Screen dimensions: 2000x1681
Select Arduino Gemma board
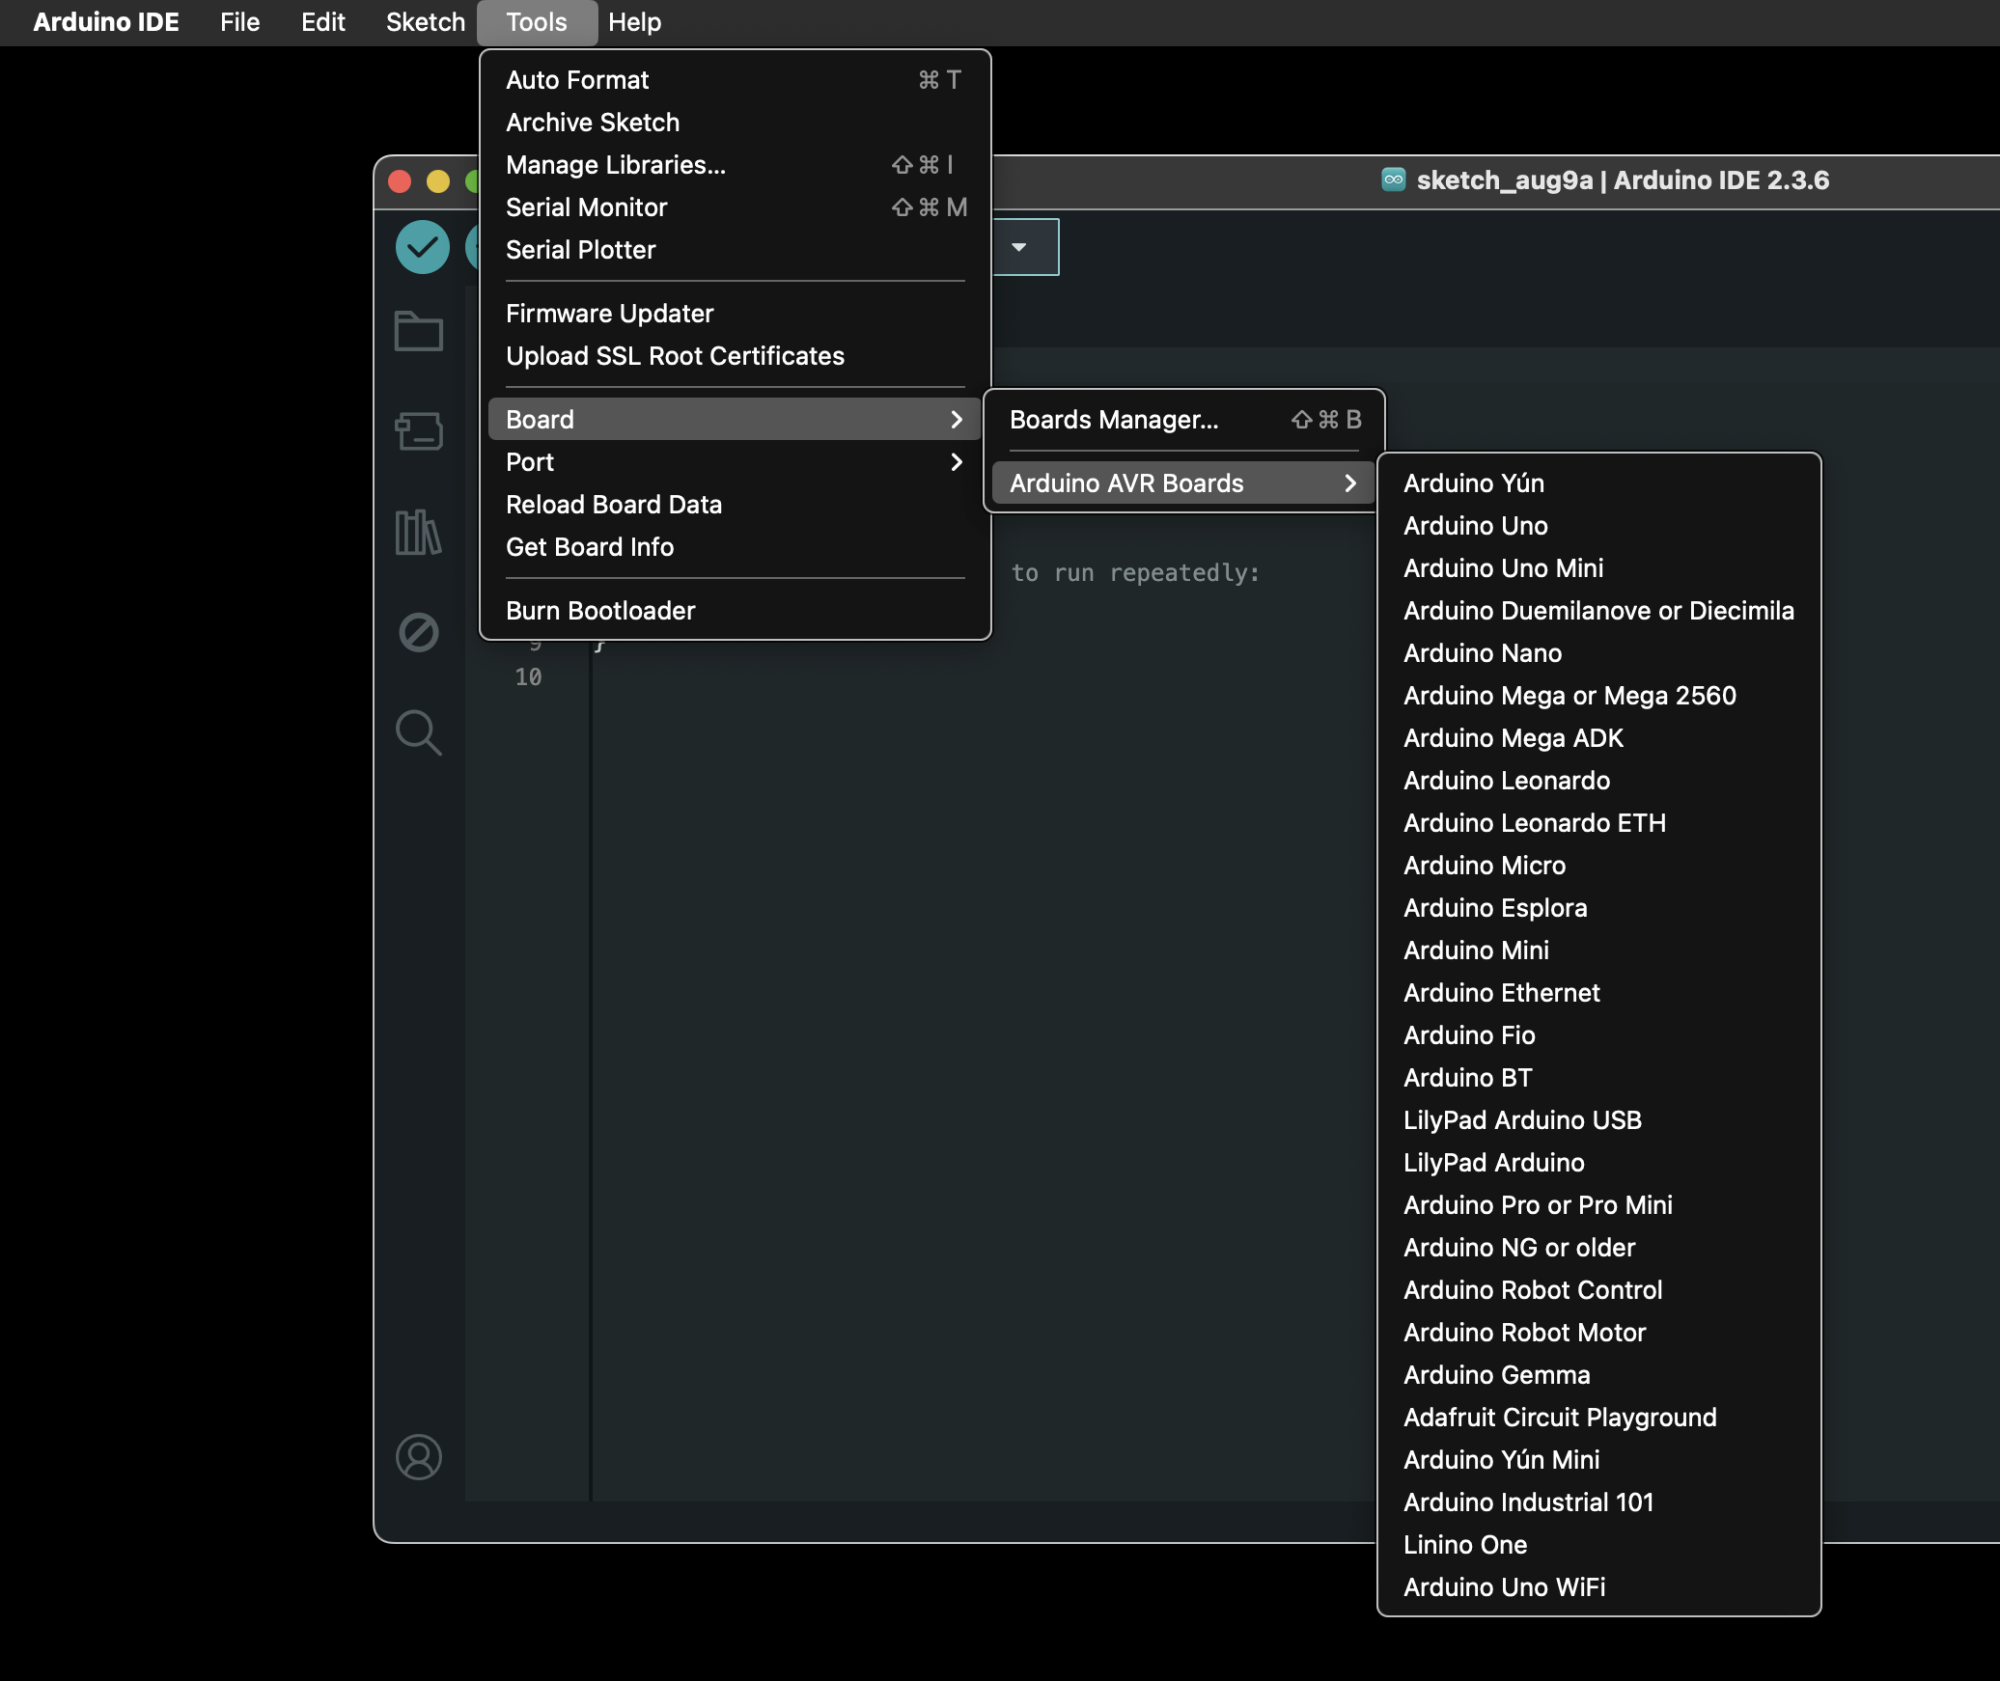coord(1598,1375)
